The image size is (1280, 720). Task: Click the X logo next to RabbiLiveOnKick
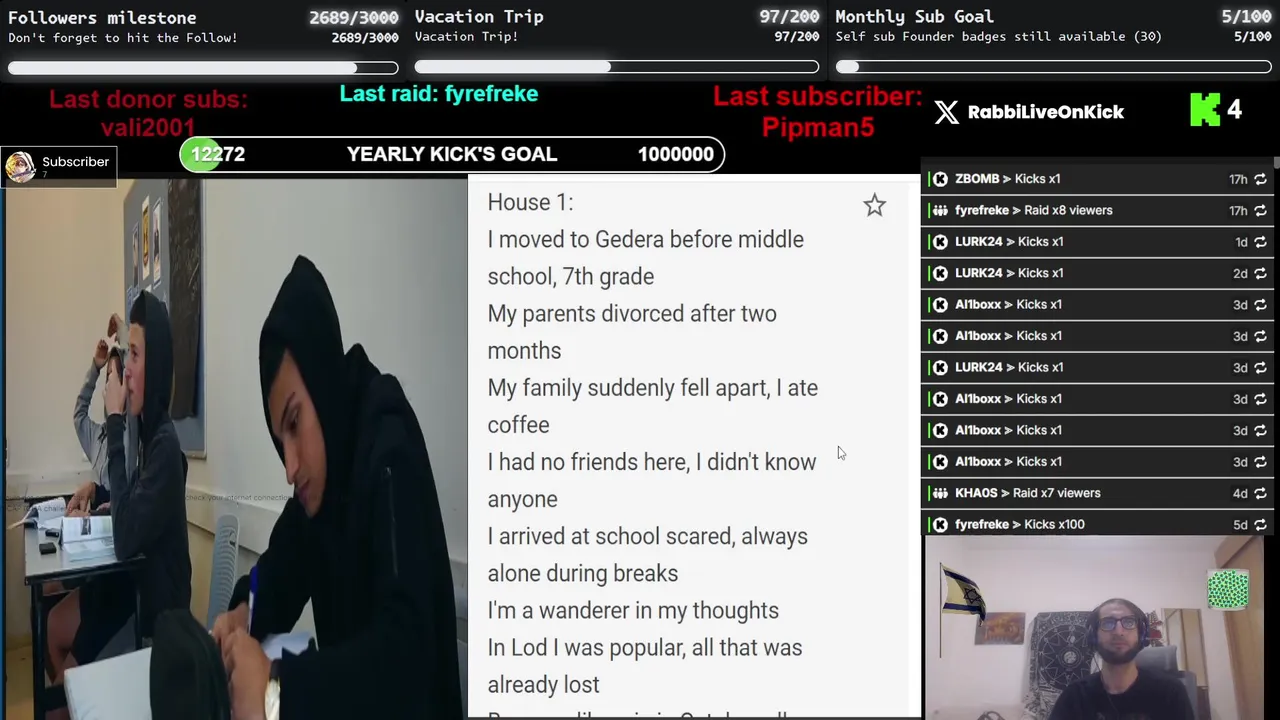[946, 112]
